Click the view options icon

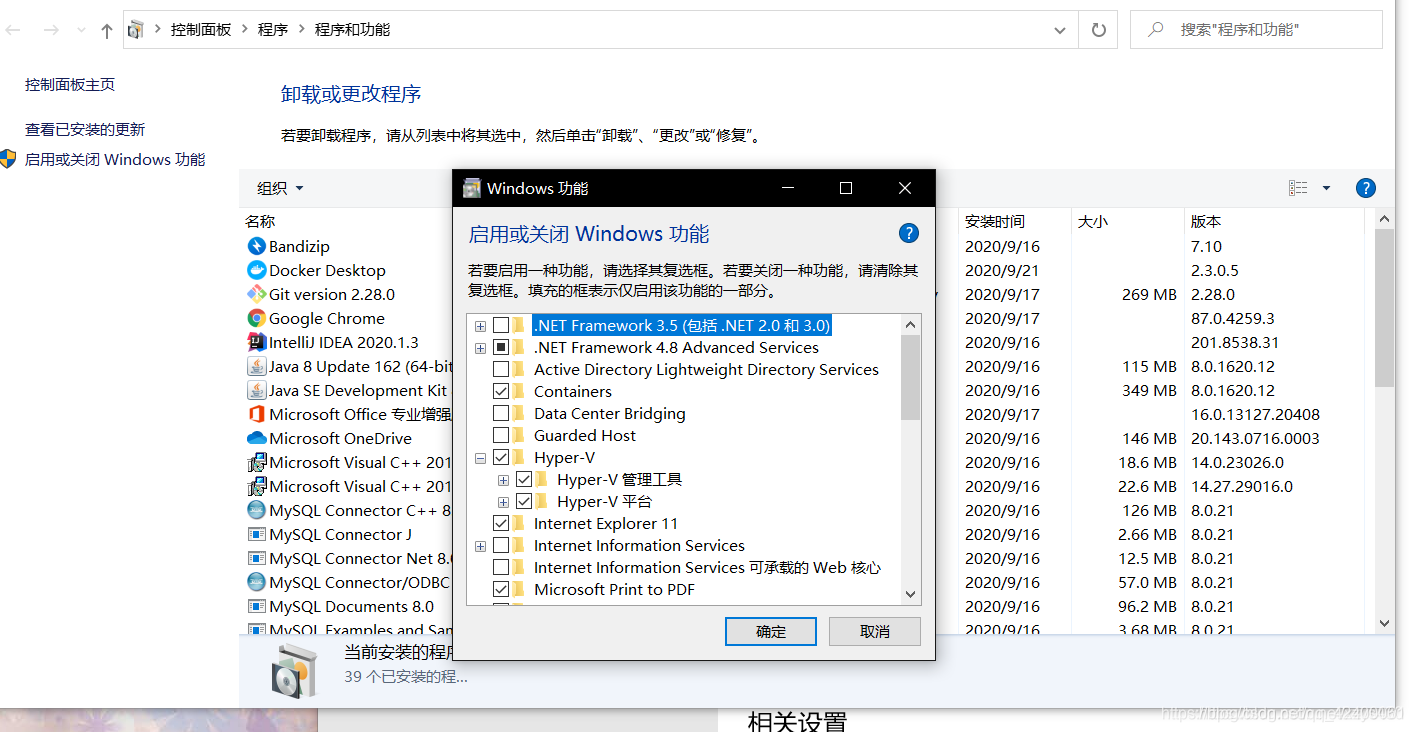pyautogui.click(x=1298, y=188)
